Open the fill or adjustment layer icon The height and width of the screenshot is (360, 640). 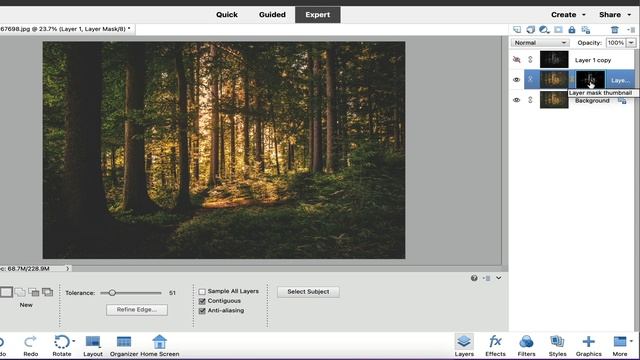click(544, 30)
